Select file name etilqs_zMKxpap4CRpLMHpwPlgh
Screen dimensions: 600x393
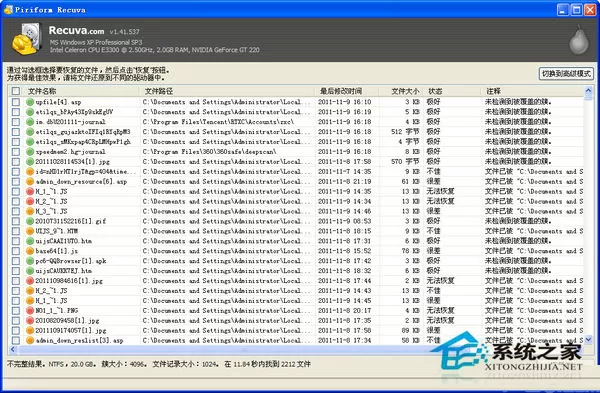[83, 142]
